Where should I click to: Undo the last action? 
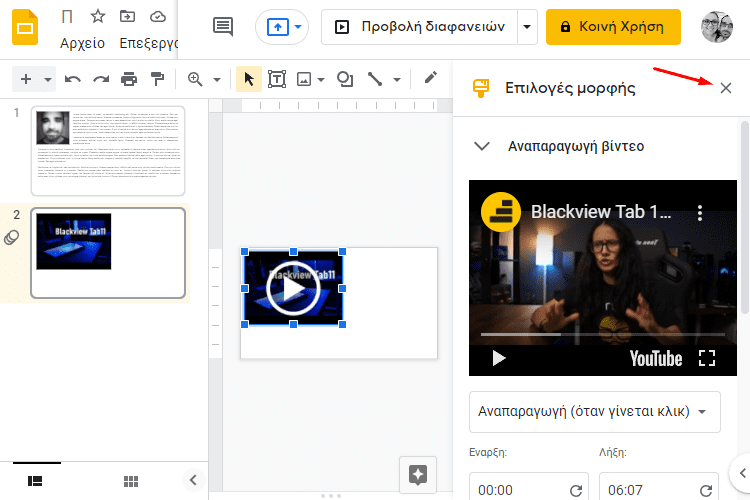pyautogui.click(x=73, y=79)
